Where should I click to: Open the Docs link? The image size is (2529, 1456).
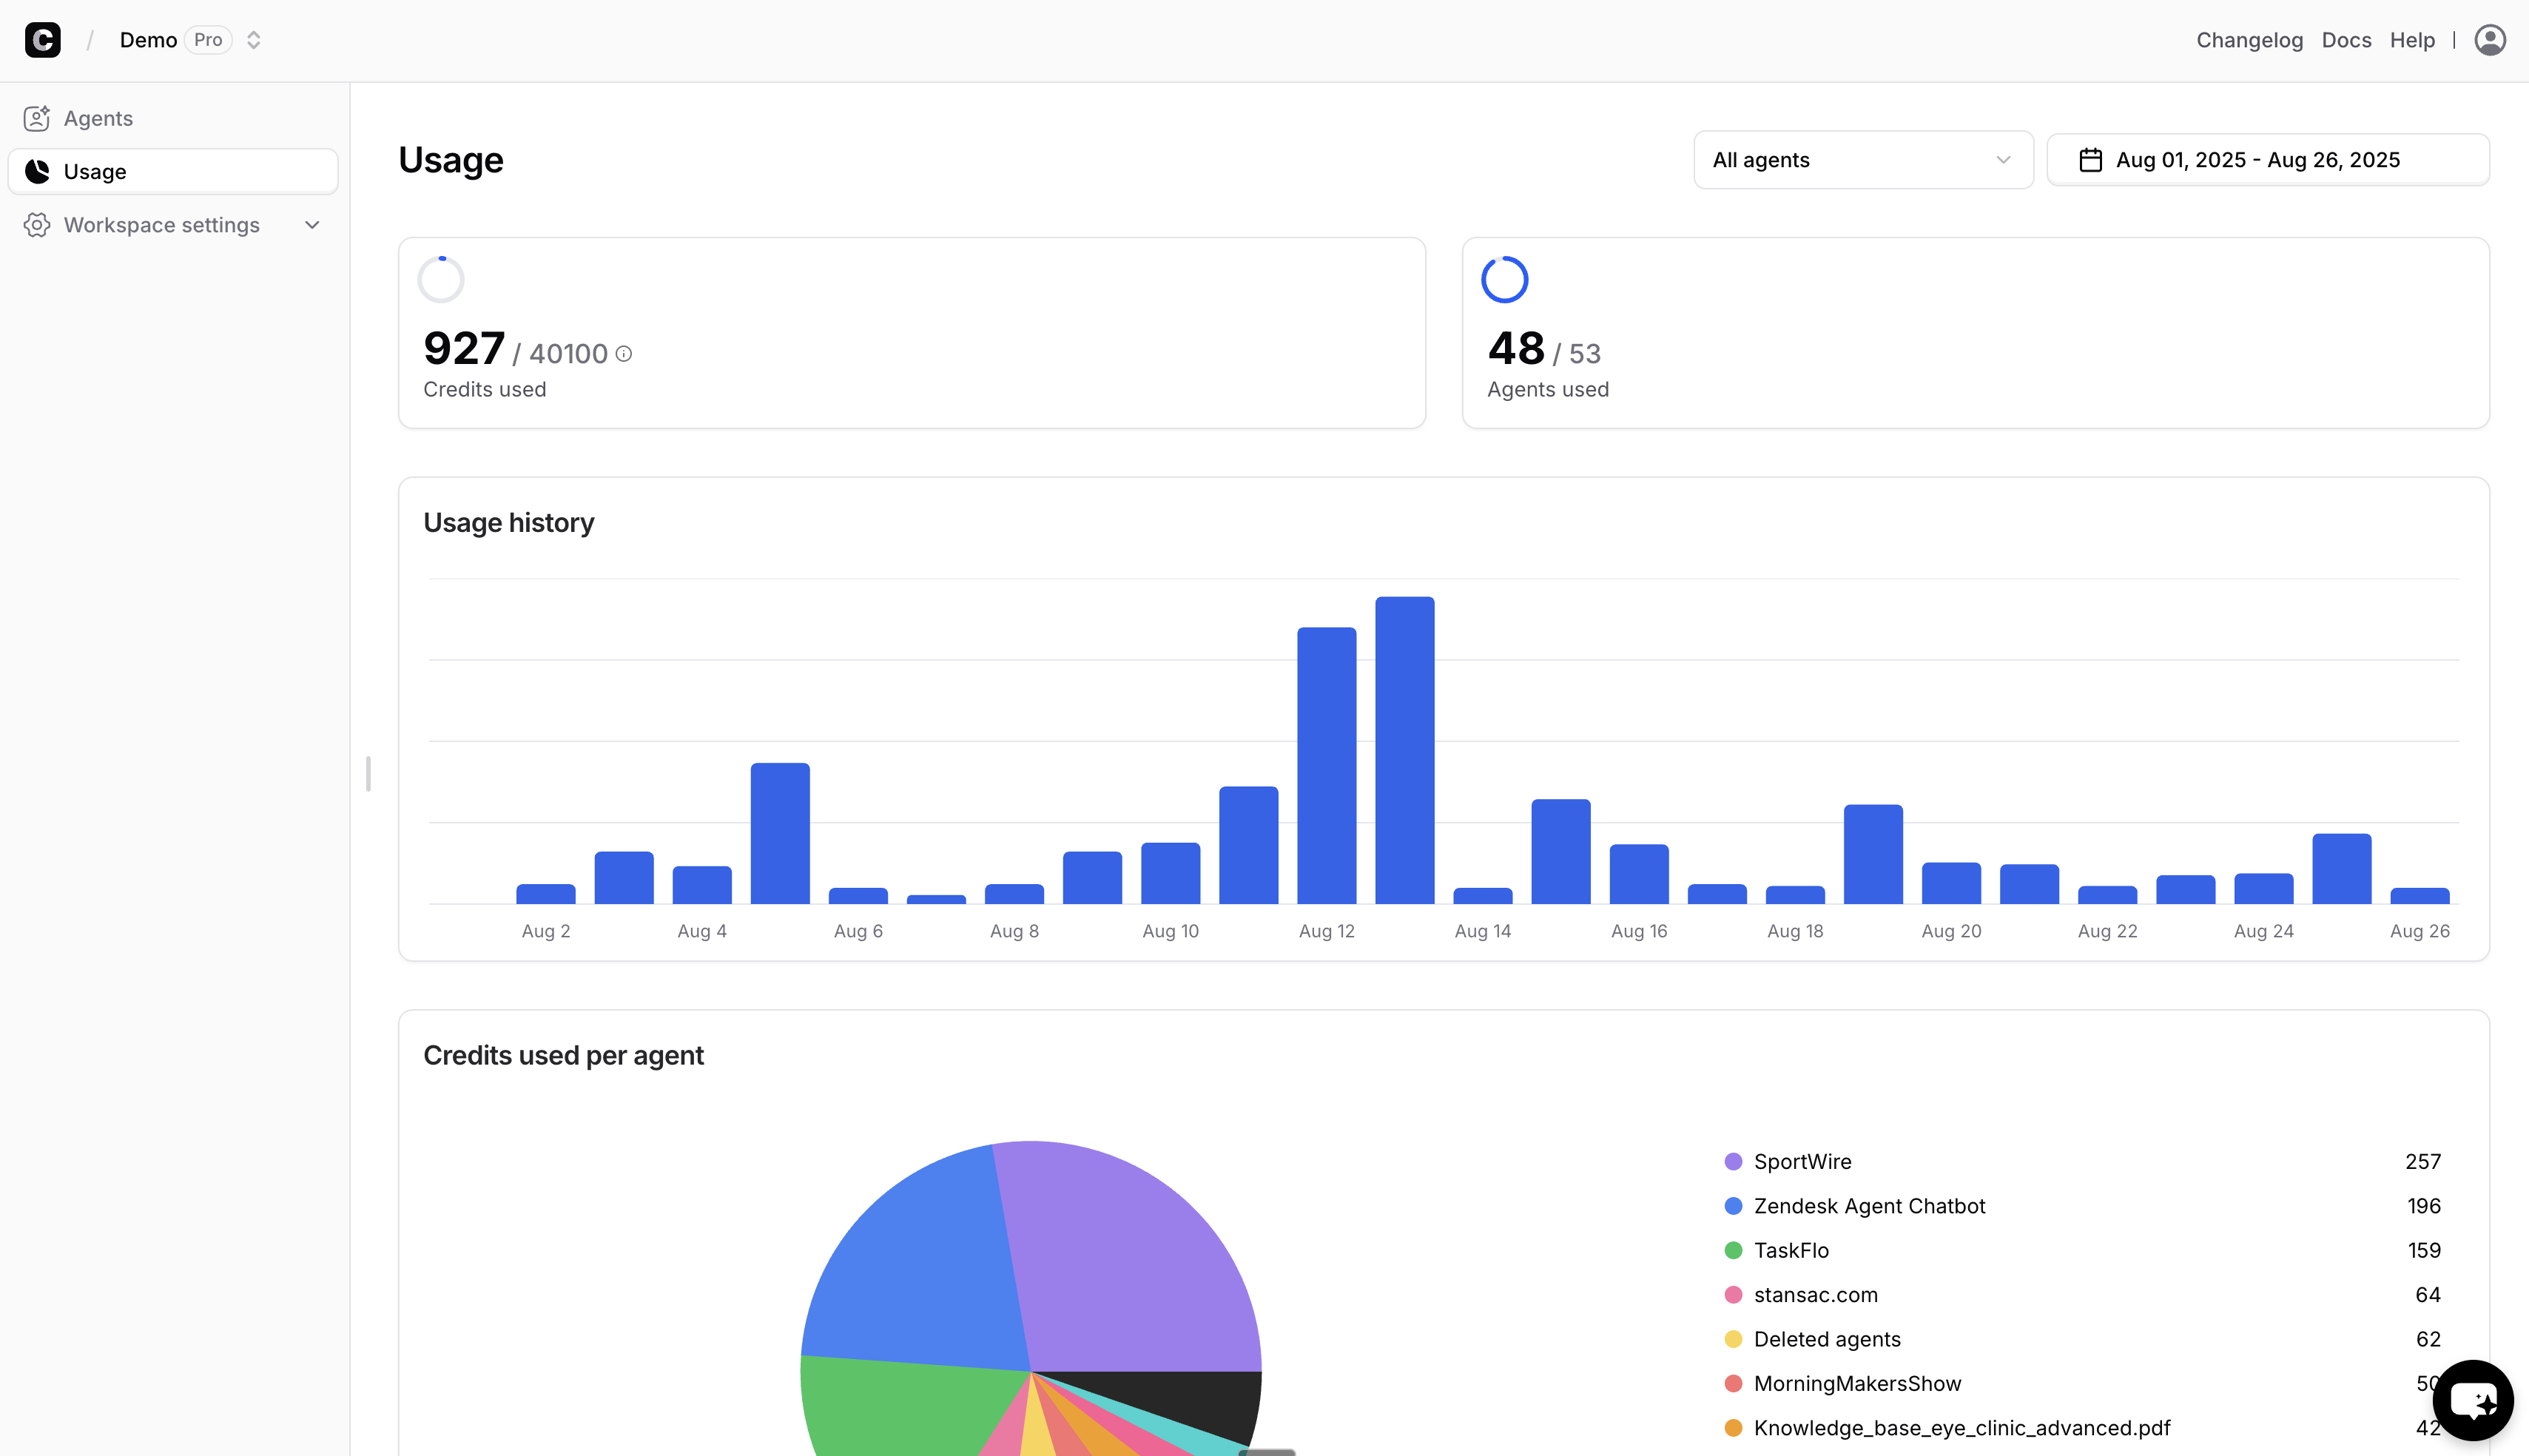tap(2346, 40)
